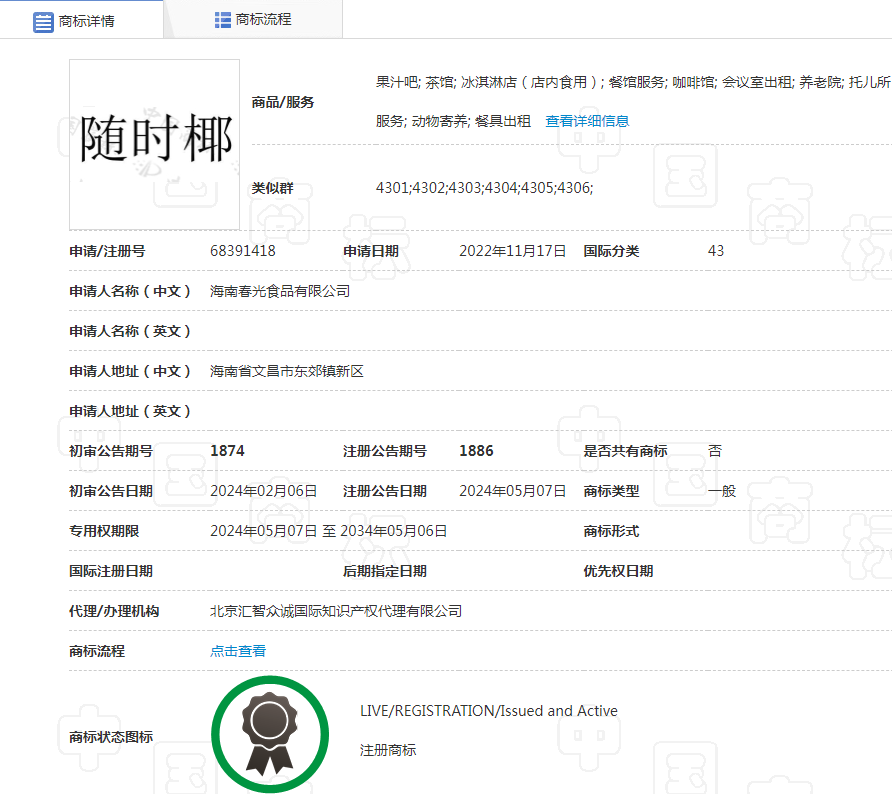Select registration number 68391418

[243, 251]
